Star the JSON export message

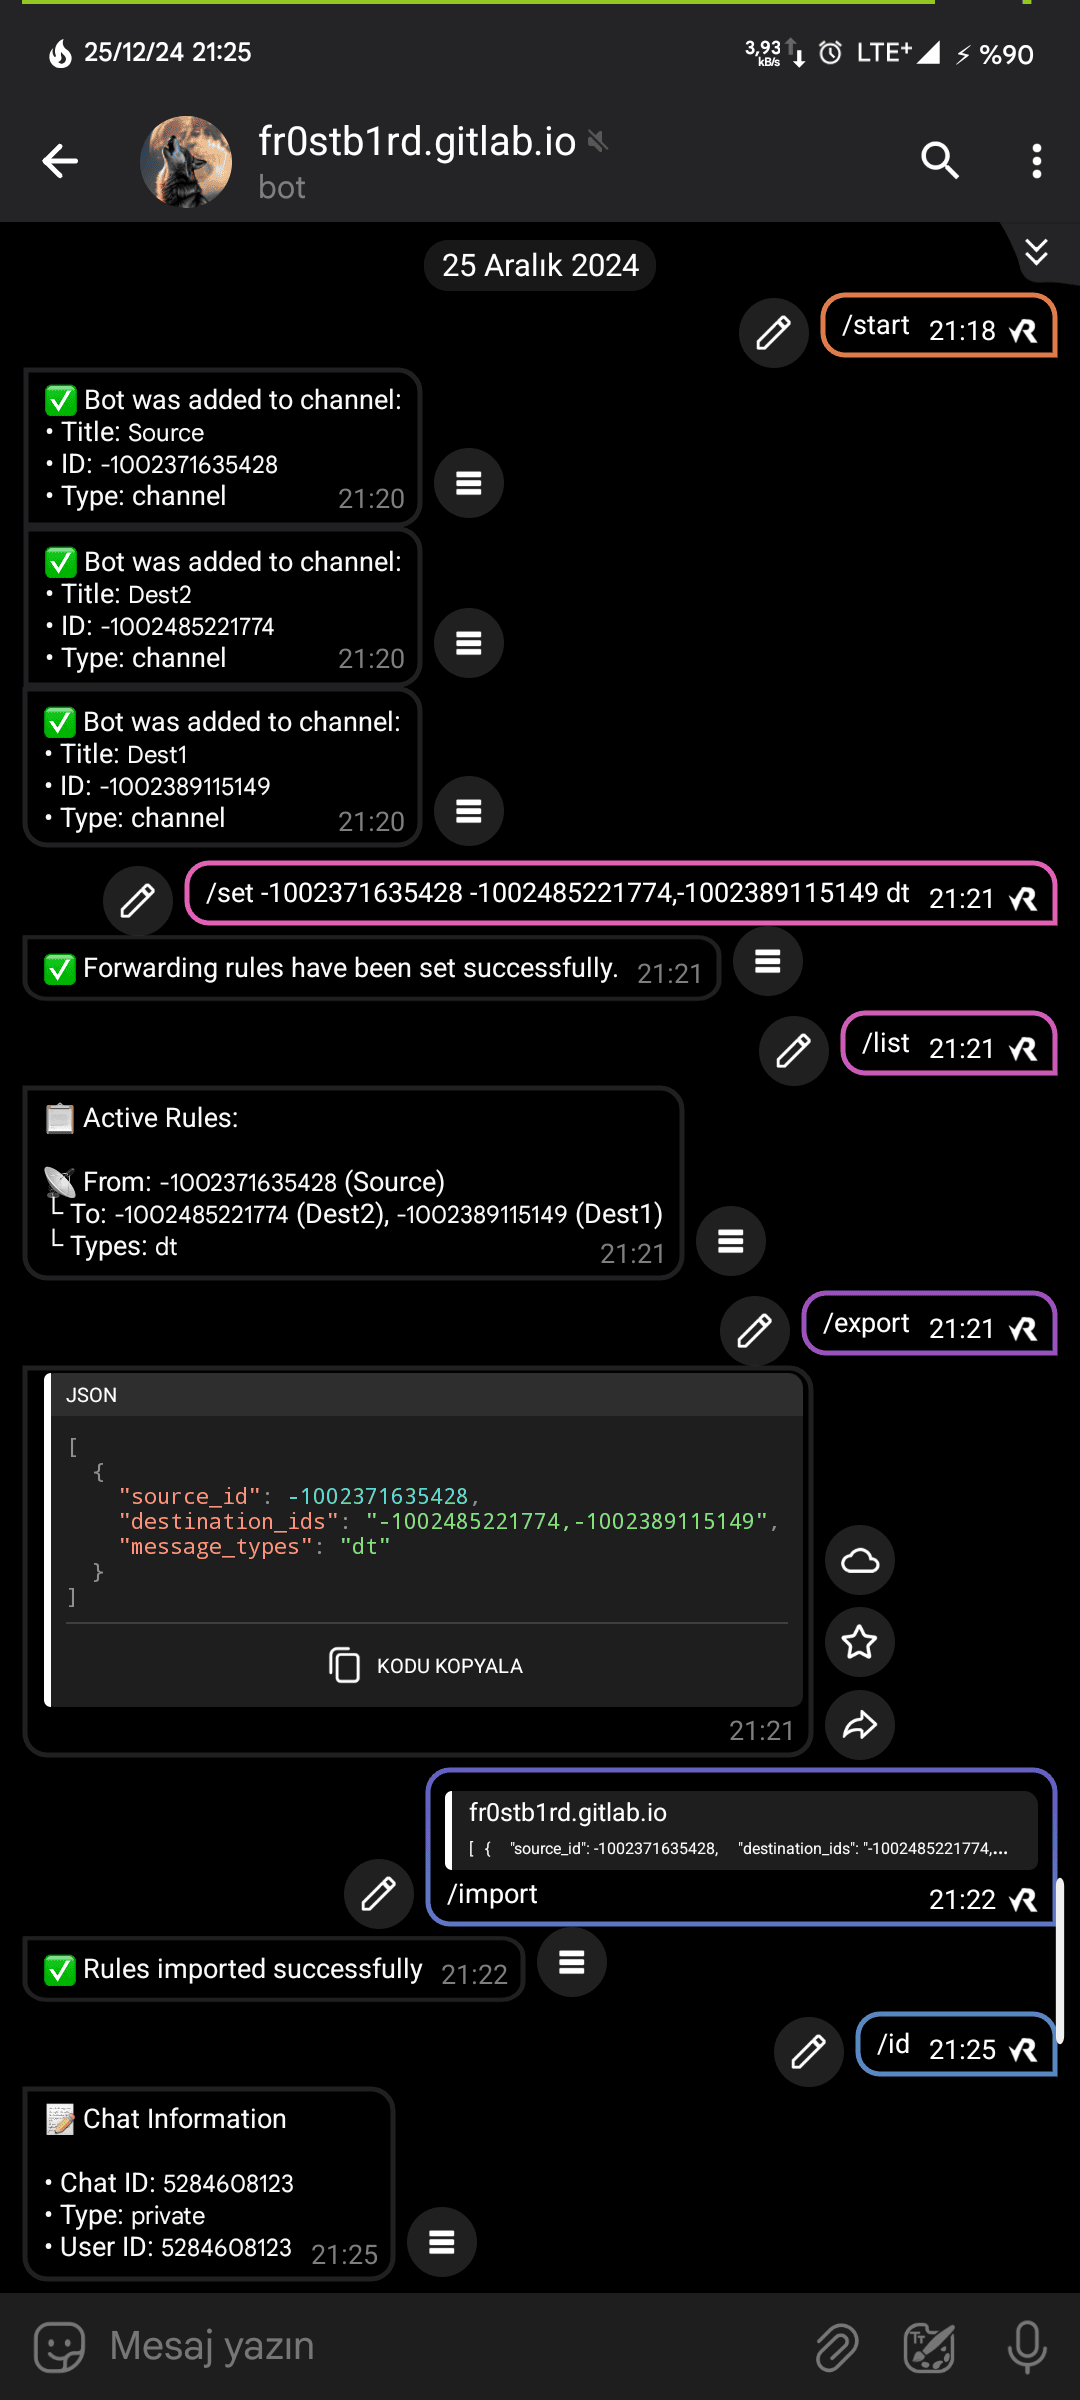click(x=860, y=1642)
